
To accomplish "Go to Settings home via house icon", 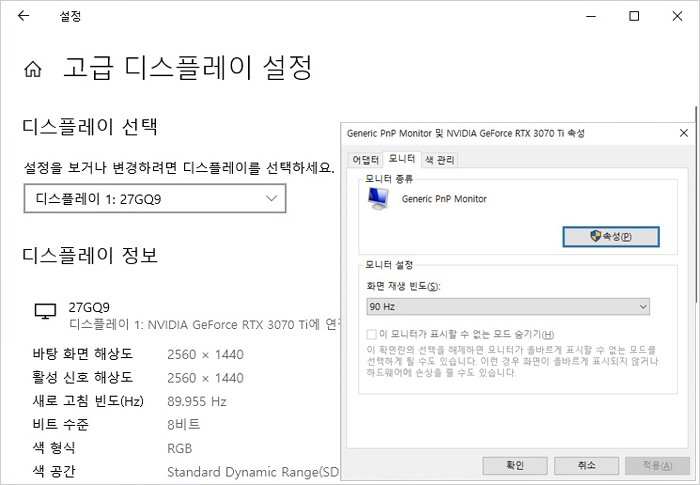I will (33, 70).
